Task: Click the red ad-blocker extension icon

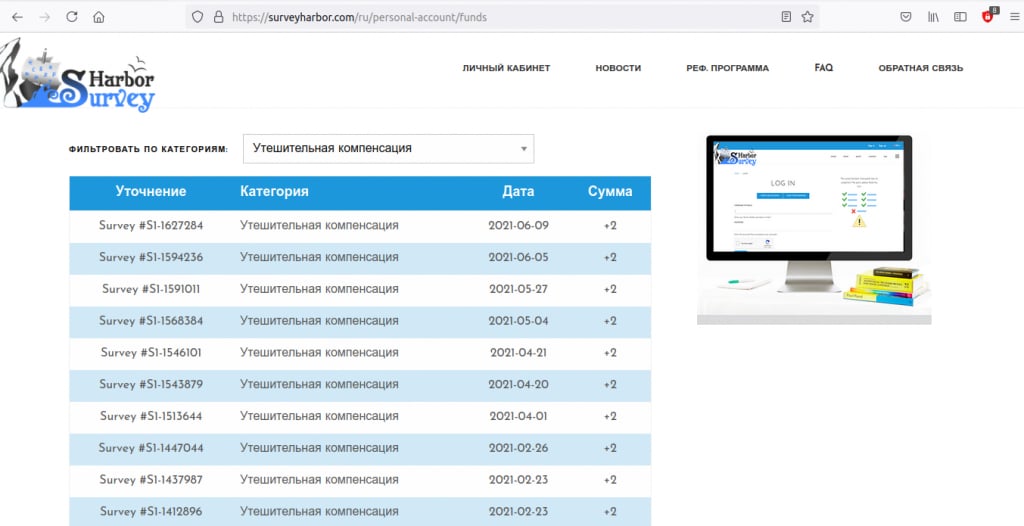Action: [x=989, y=16]
